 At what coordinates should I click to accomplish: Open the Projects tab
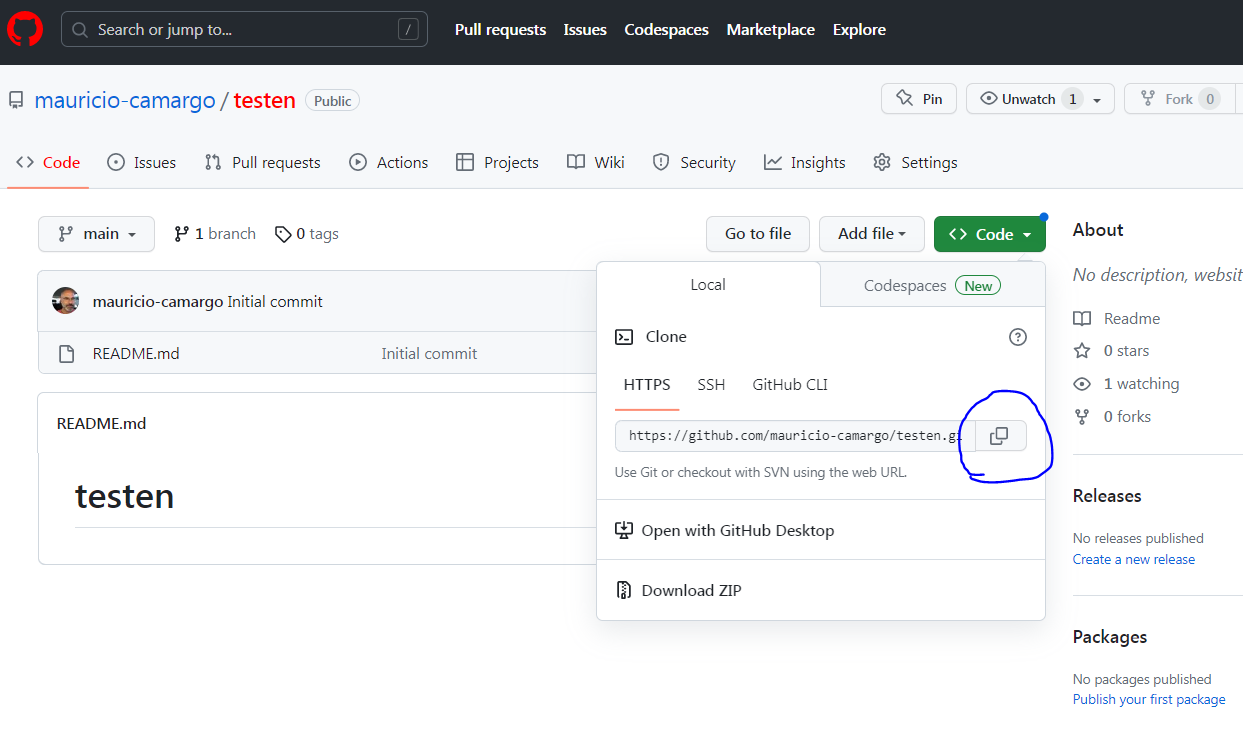(497, 162)
